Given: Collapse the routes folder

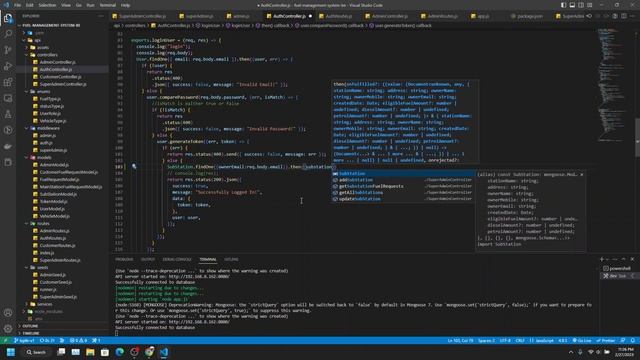Looking at the screenshot, I should 43,224.
